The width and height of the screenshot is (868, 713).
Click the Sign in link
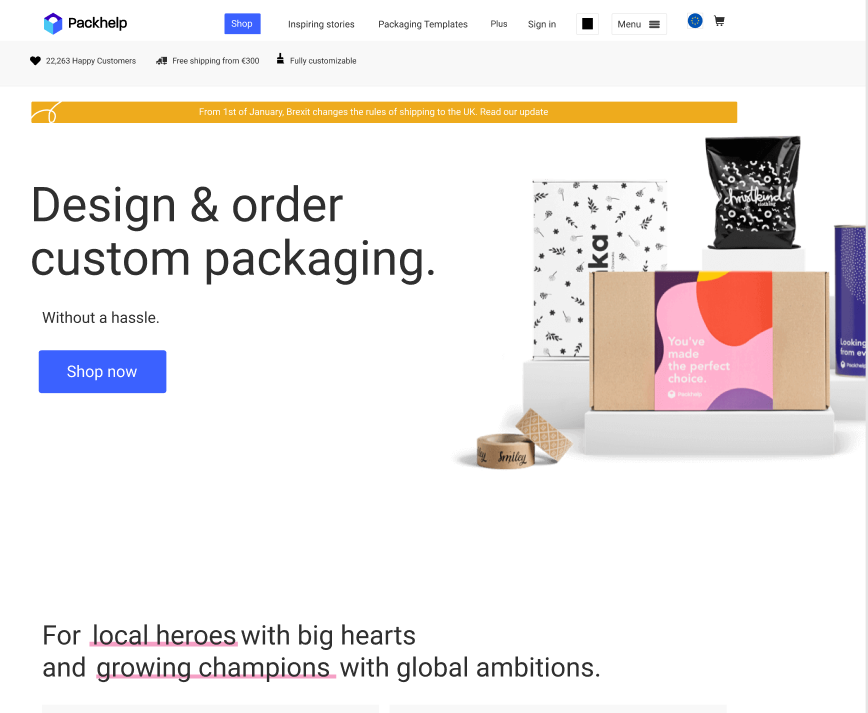pos(542,24)
